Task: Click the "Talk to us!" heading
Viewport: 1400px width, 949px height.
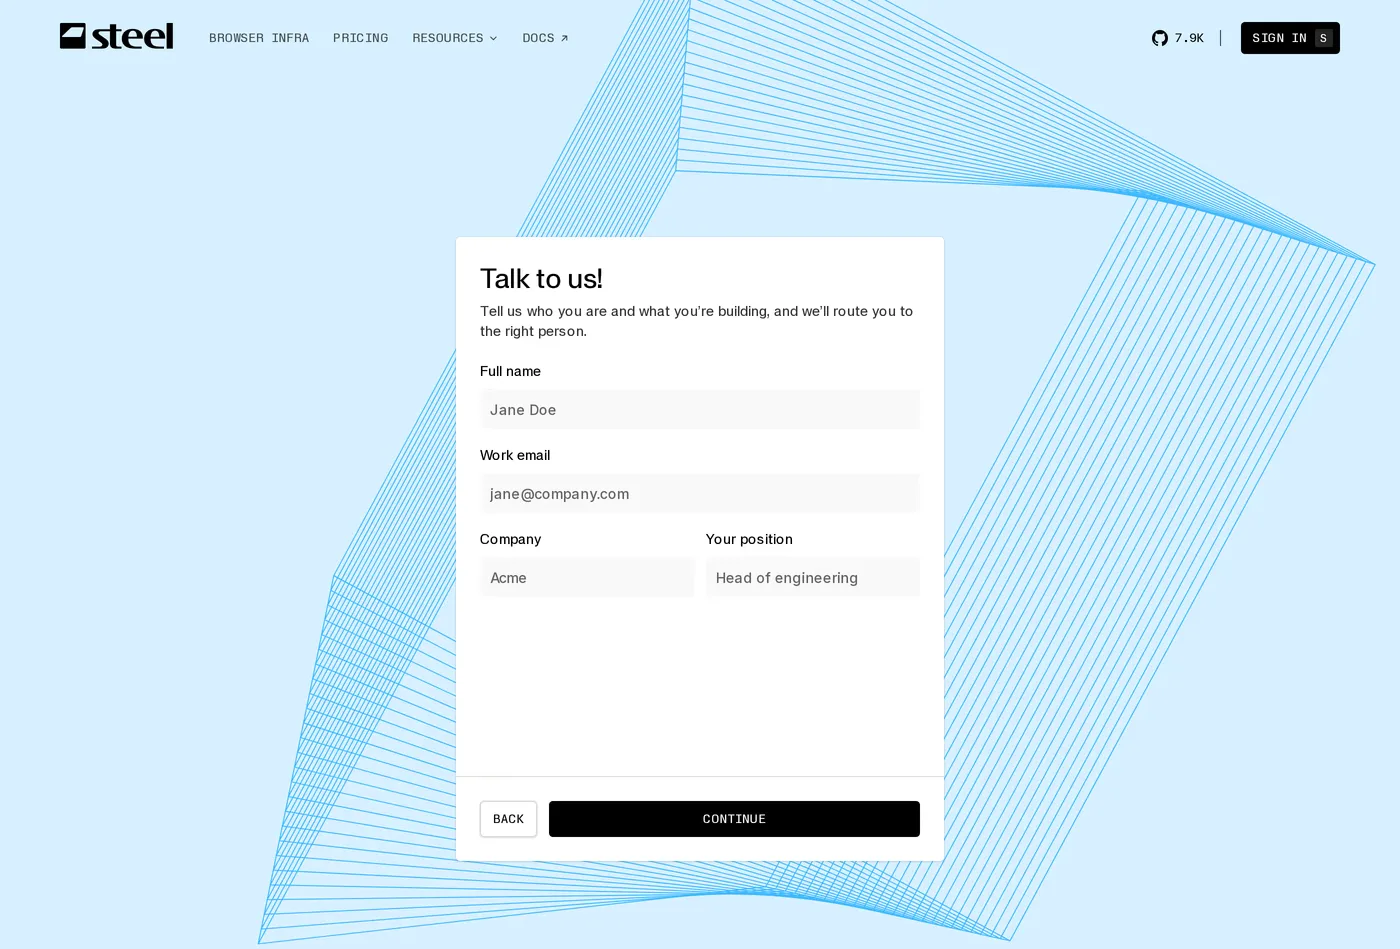Action: pyautogui.click(x=541, y=279)
